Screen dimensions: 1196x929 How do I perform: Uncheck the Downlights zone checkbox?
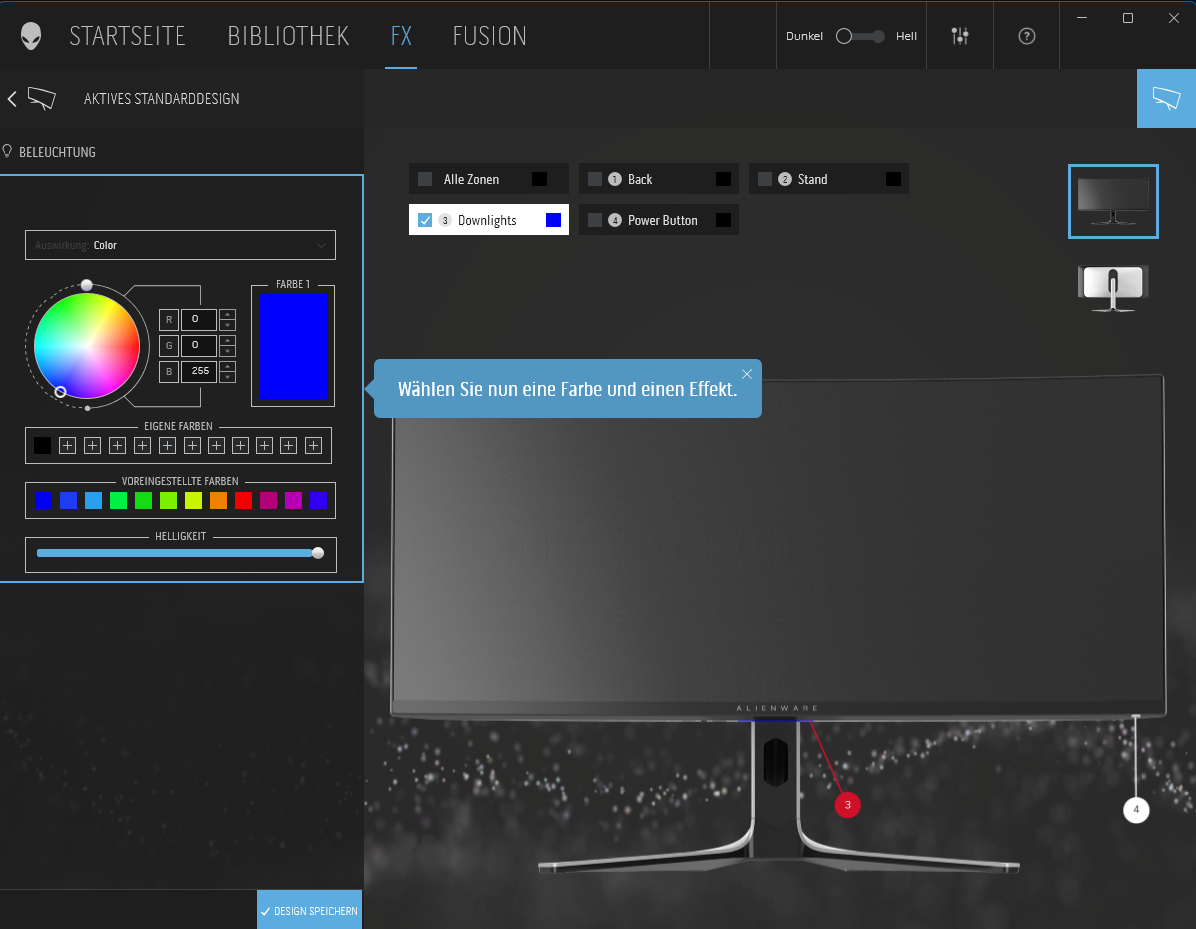point(426,220)
